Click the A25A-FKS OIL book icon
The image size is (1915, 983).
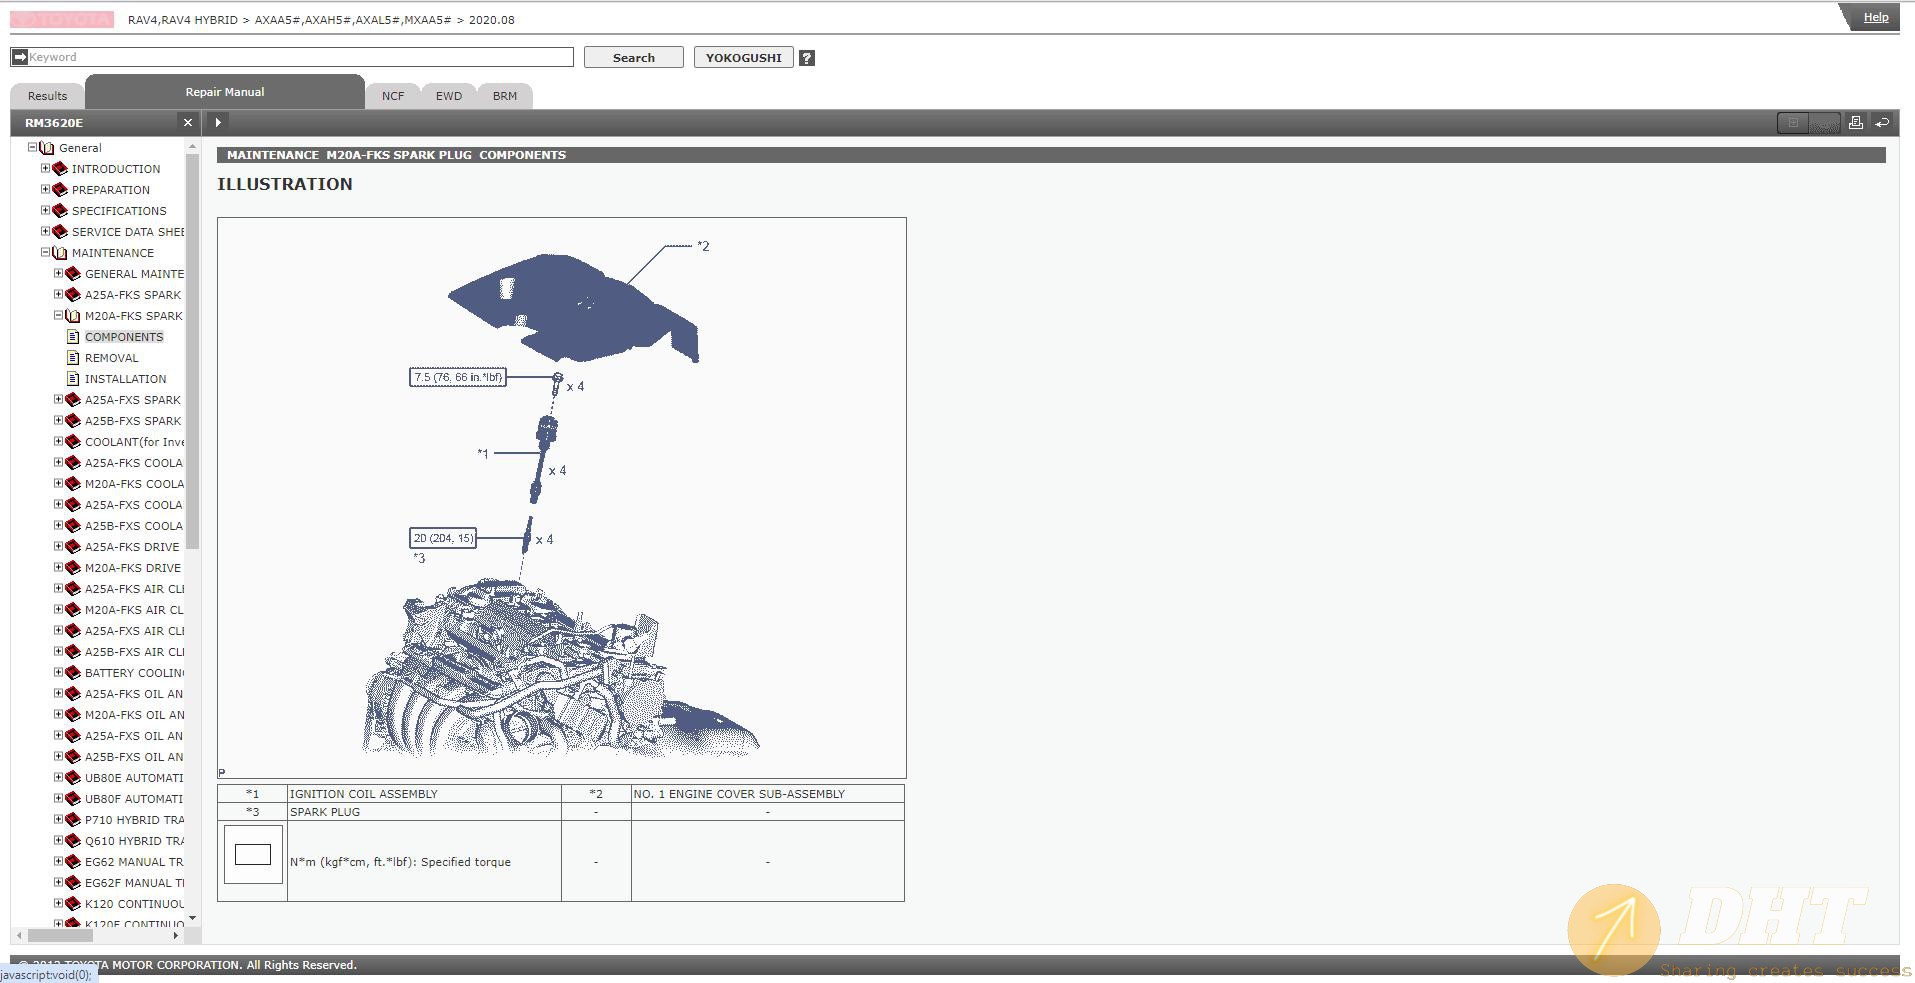(72, 694)
